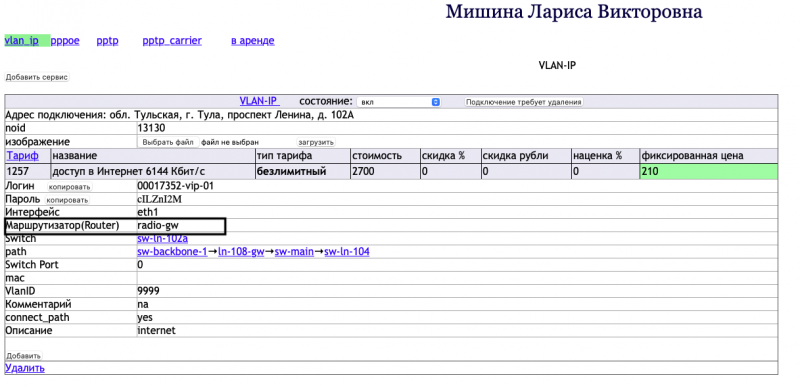Viewport: 800px width, 388px height.
Task: Select cost cell '2700'
Action: click(x=385, y=172)
